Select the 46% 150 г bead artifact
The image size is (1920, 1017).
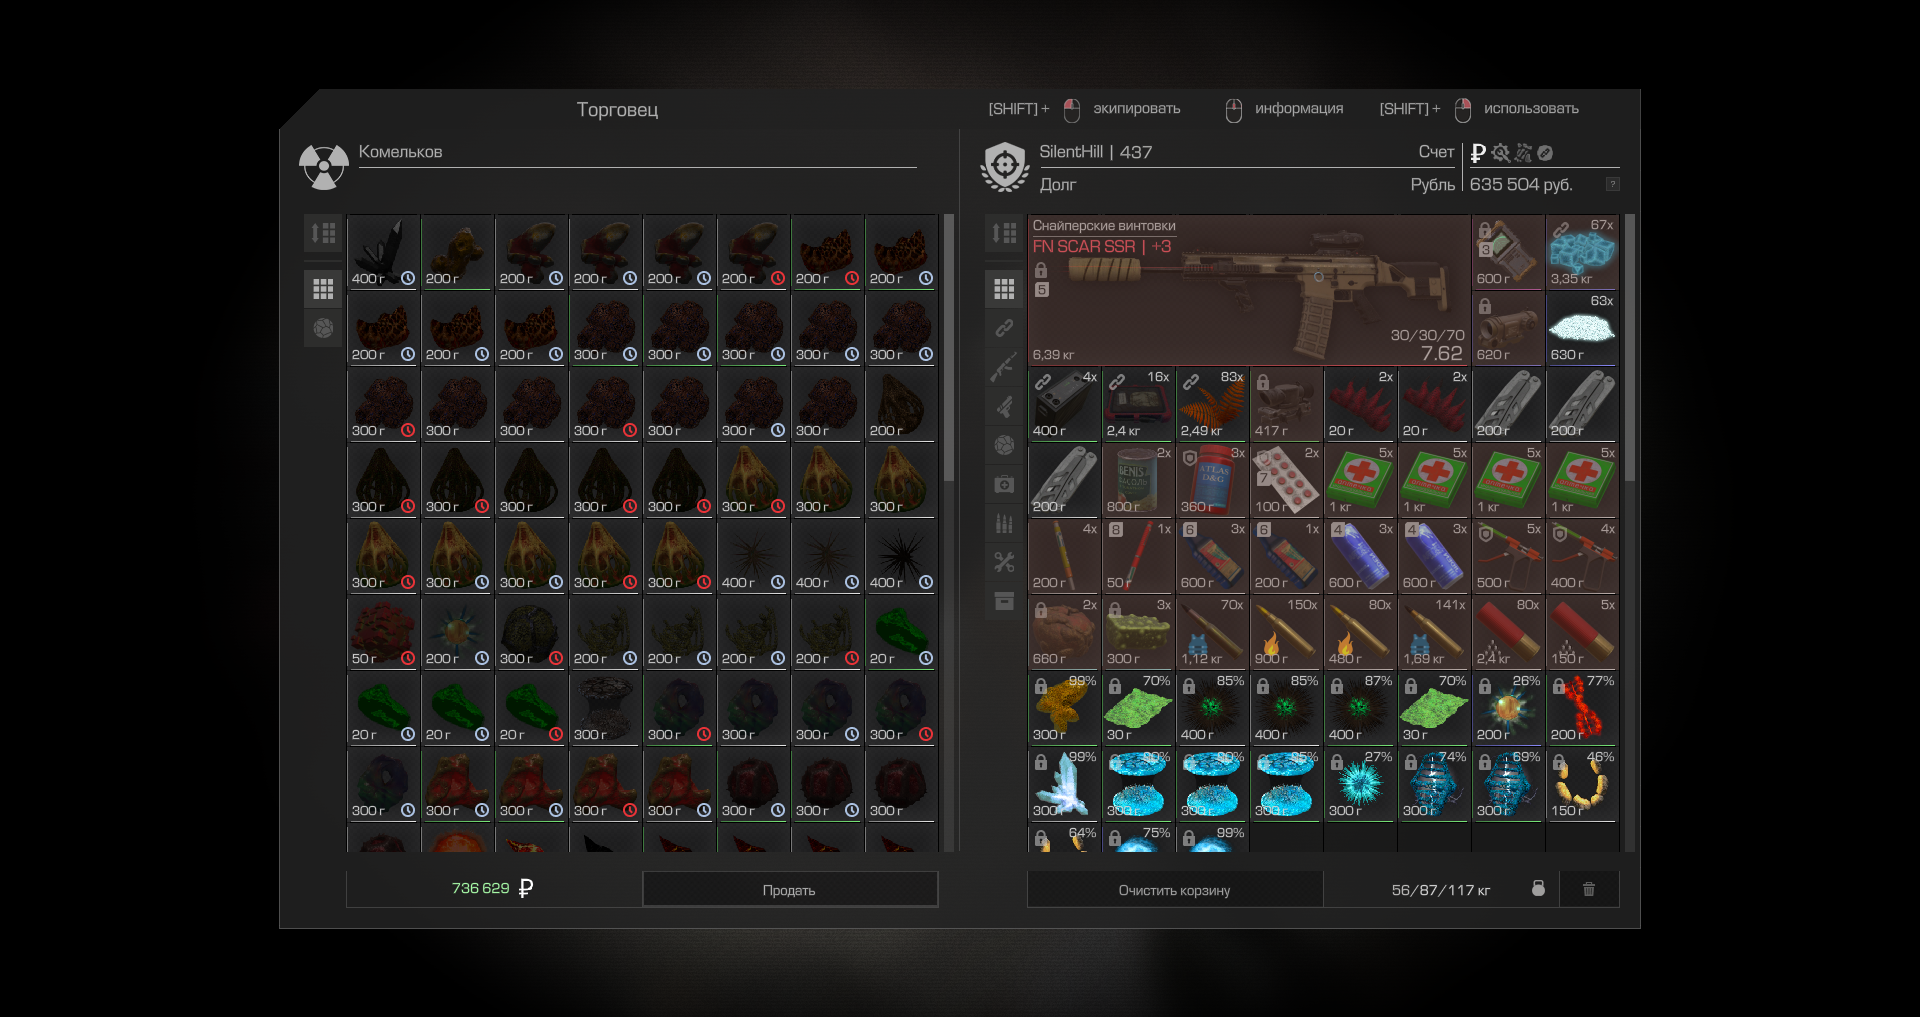(1582, 784)
